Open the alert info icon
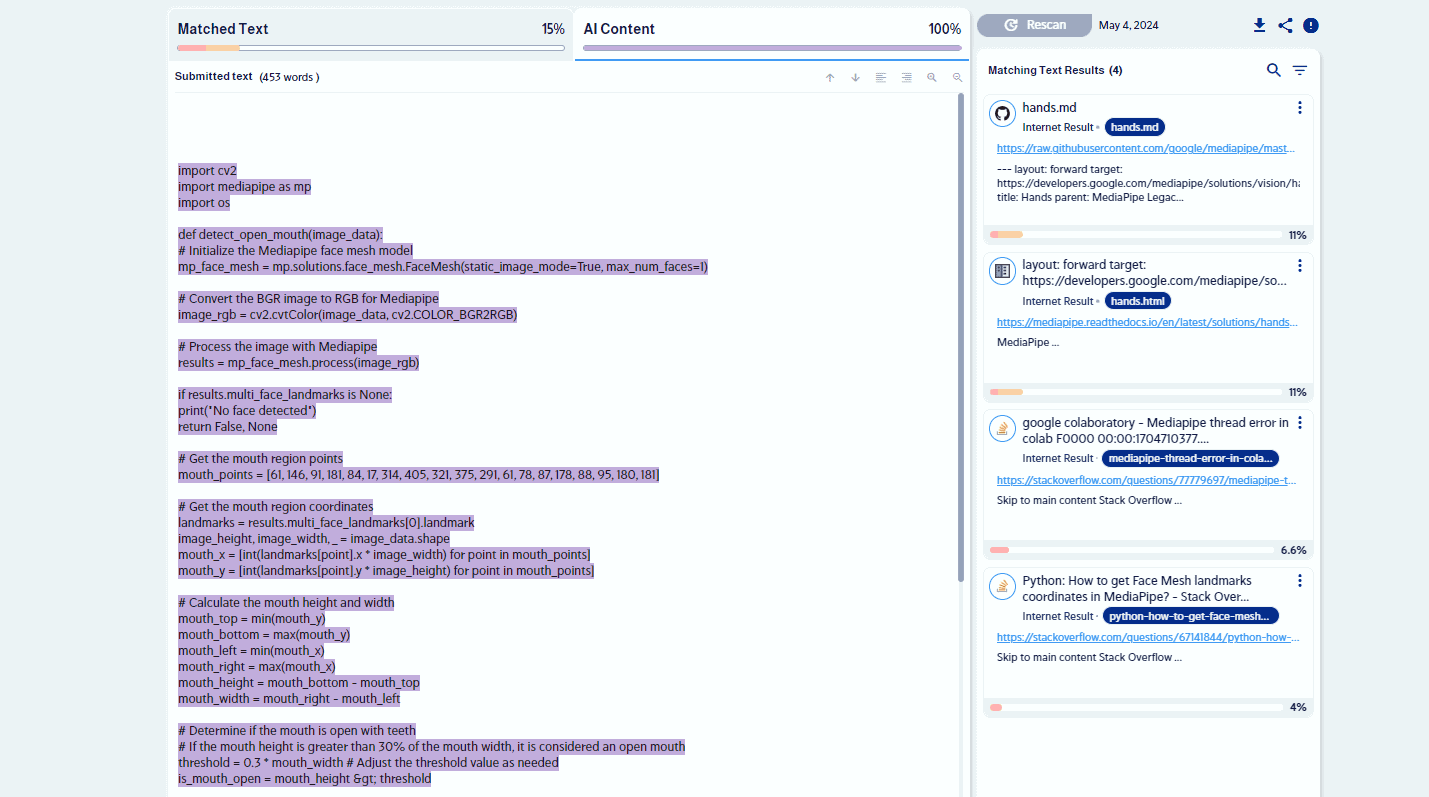This screenshot has width=1429, height=797. (1311, 26)
